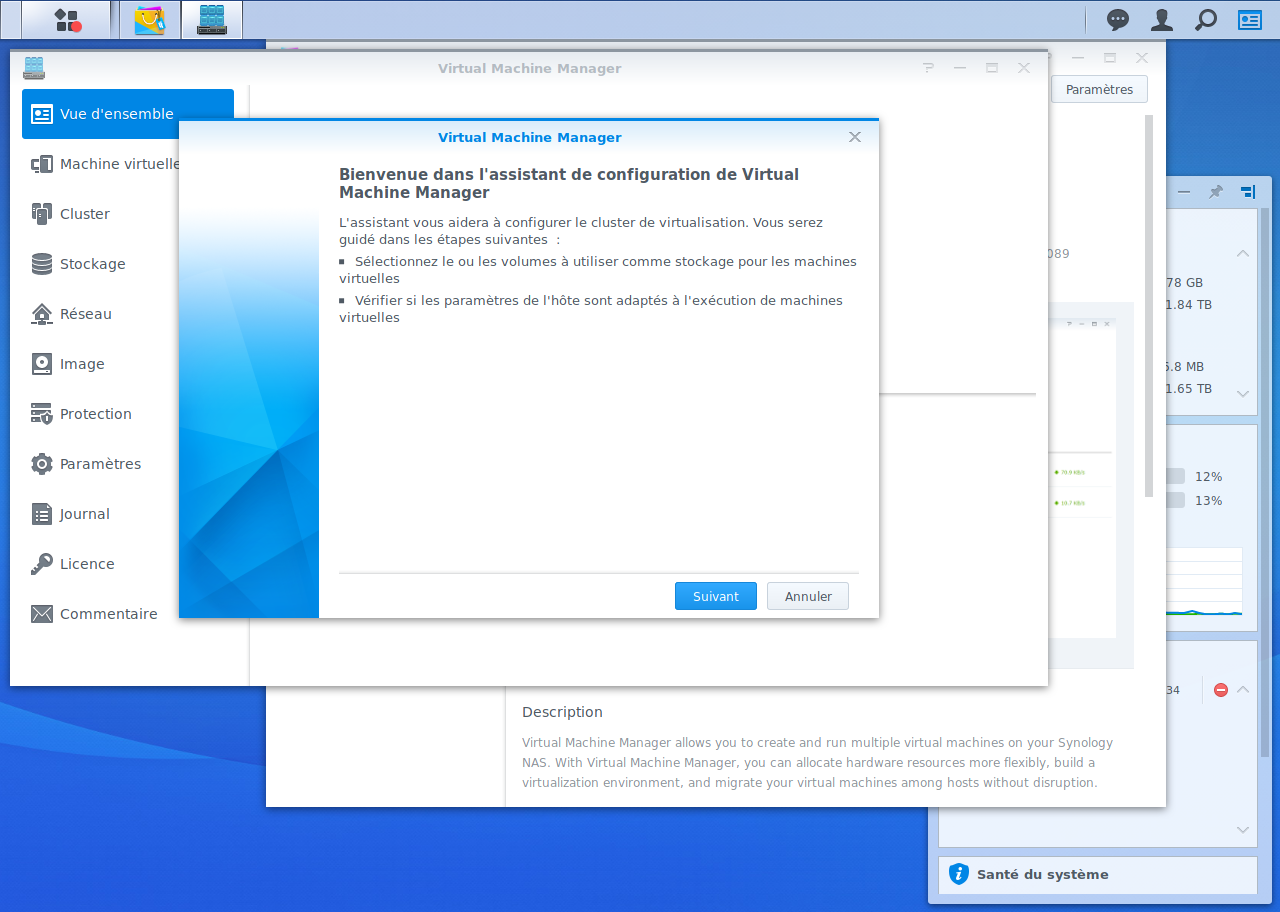Viewport: 1280px width, 912px height.
Task: Open the Réseau section
Action: click(x=85, y=314)
